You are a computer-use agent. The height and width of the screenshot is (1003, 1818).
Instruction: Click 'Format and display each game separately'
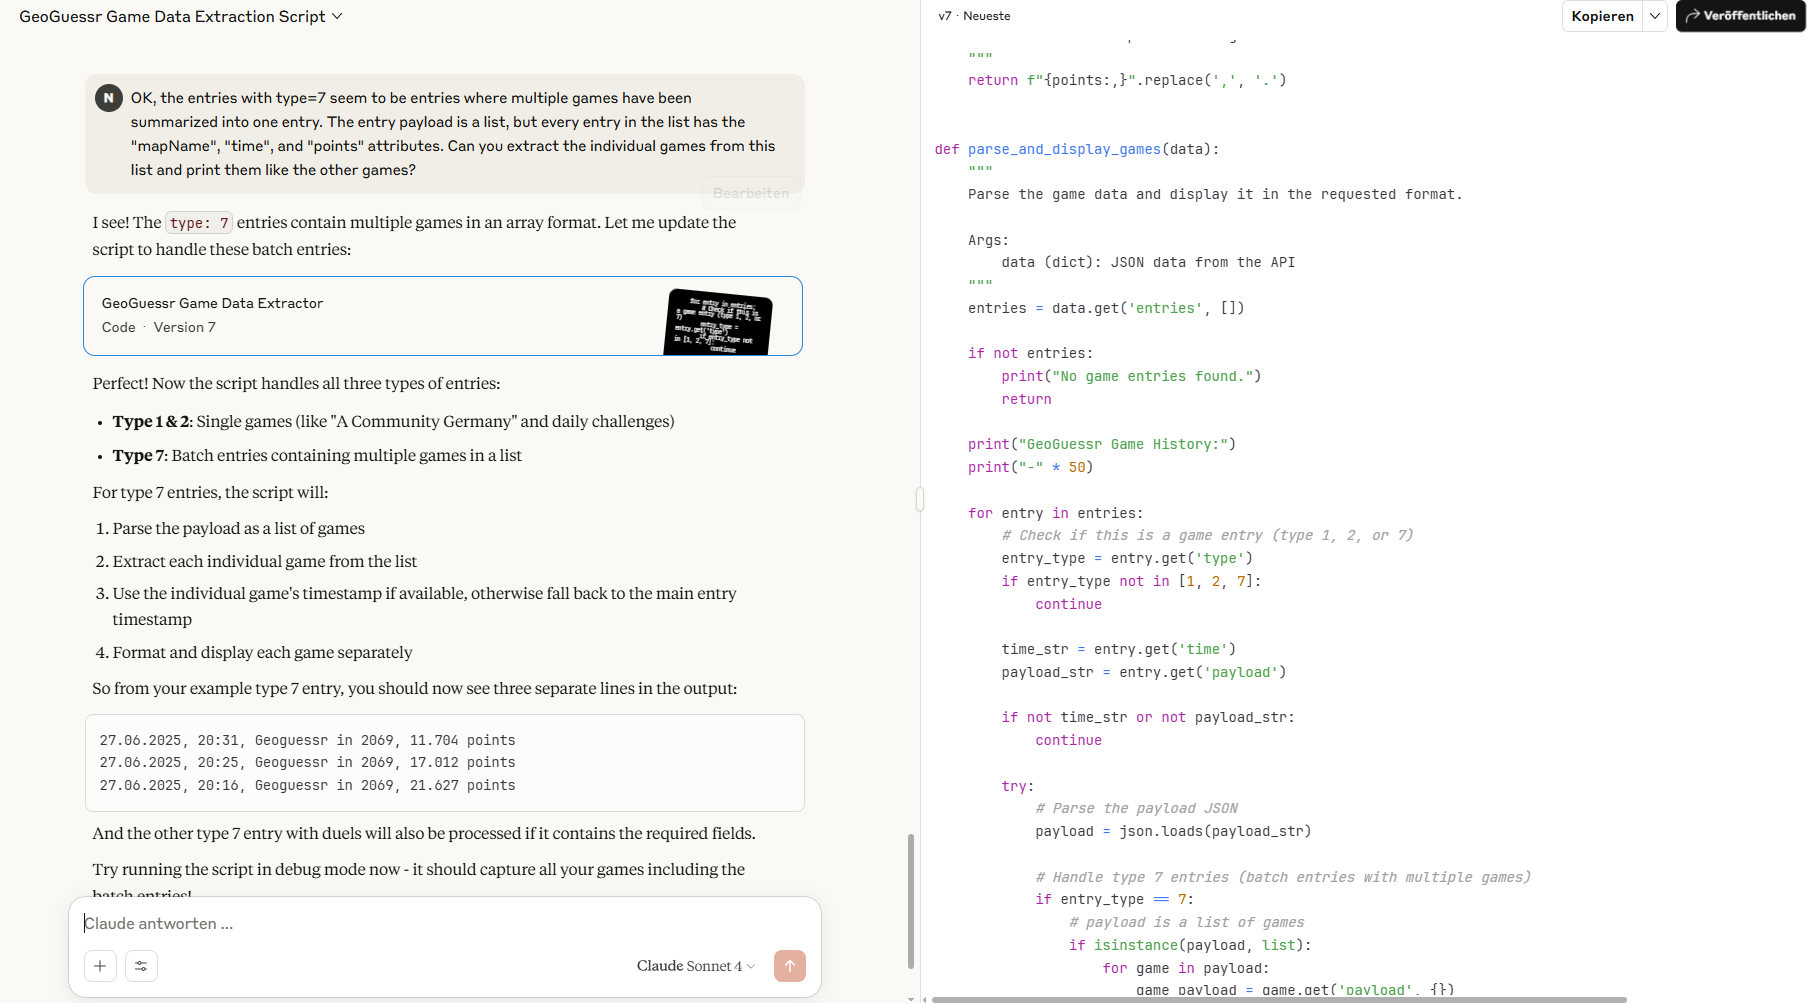click(262, 652)
